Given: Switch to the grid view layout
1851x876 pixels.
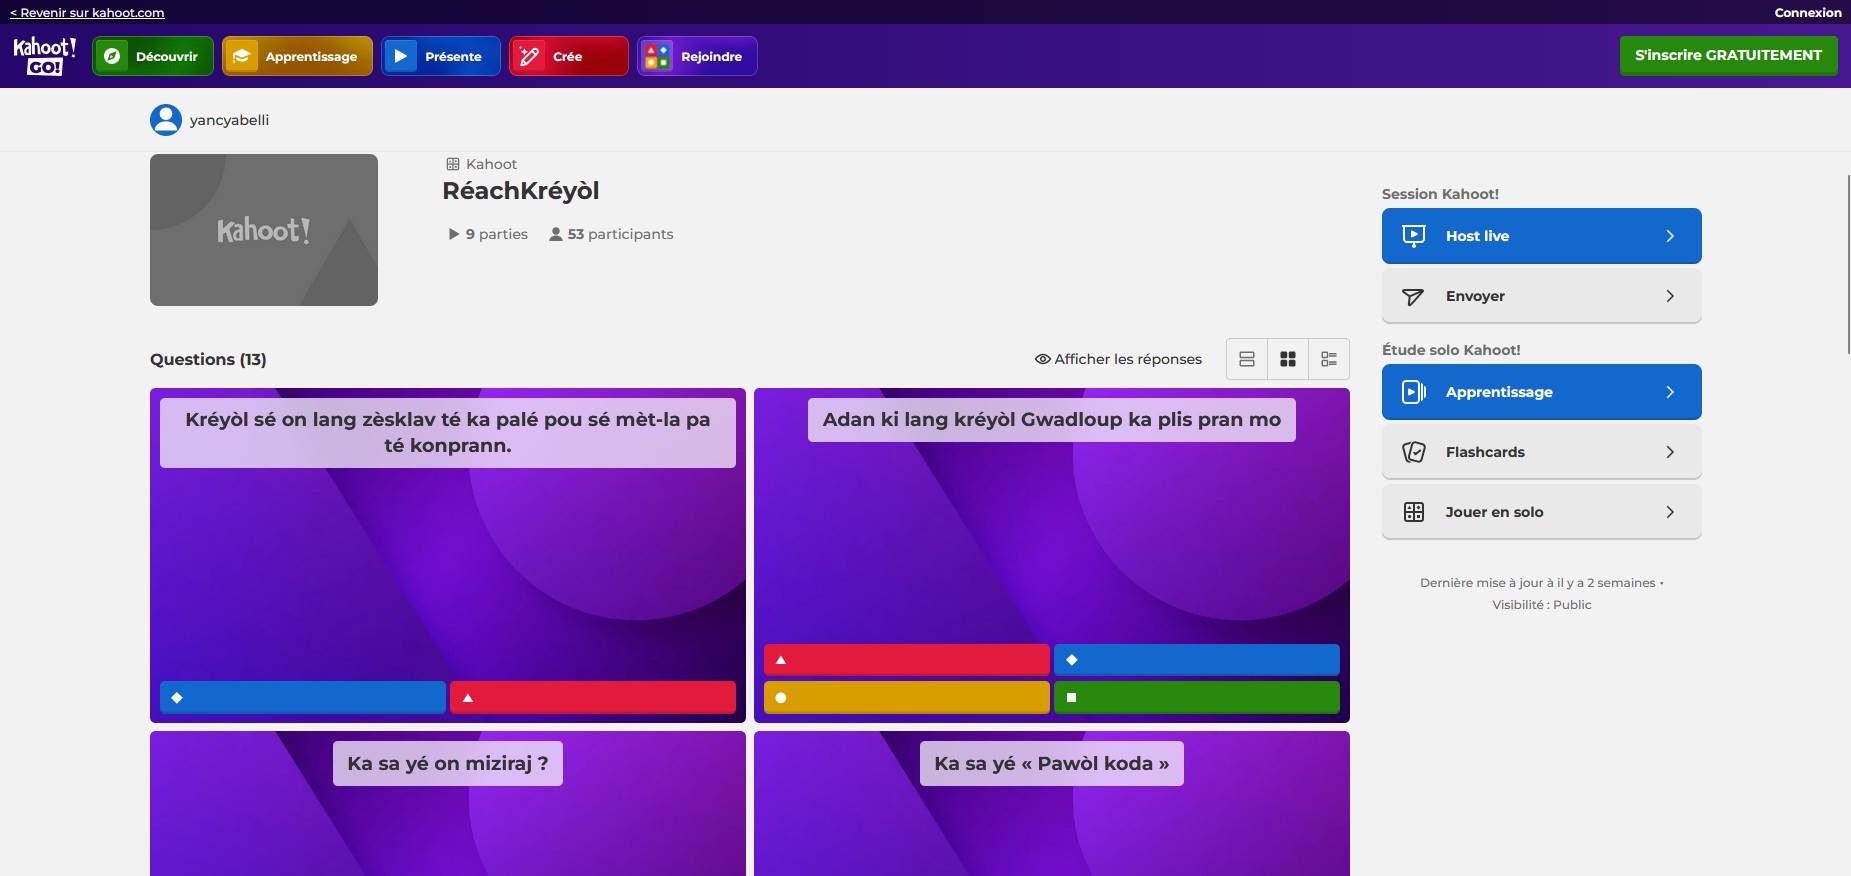Looking at the screenshot, I should 1288,359.
